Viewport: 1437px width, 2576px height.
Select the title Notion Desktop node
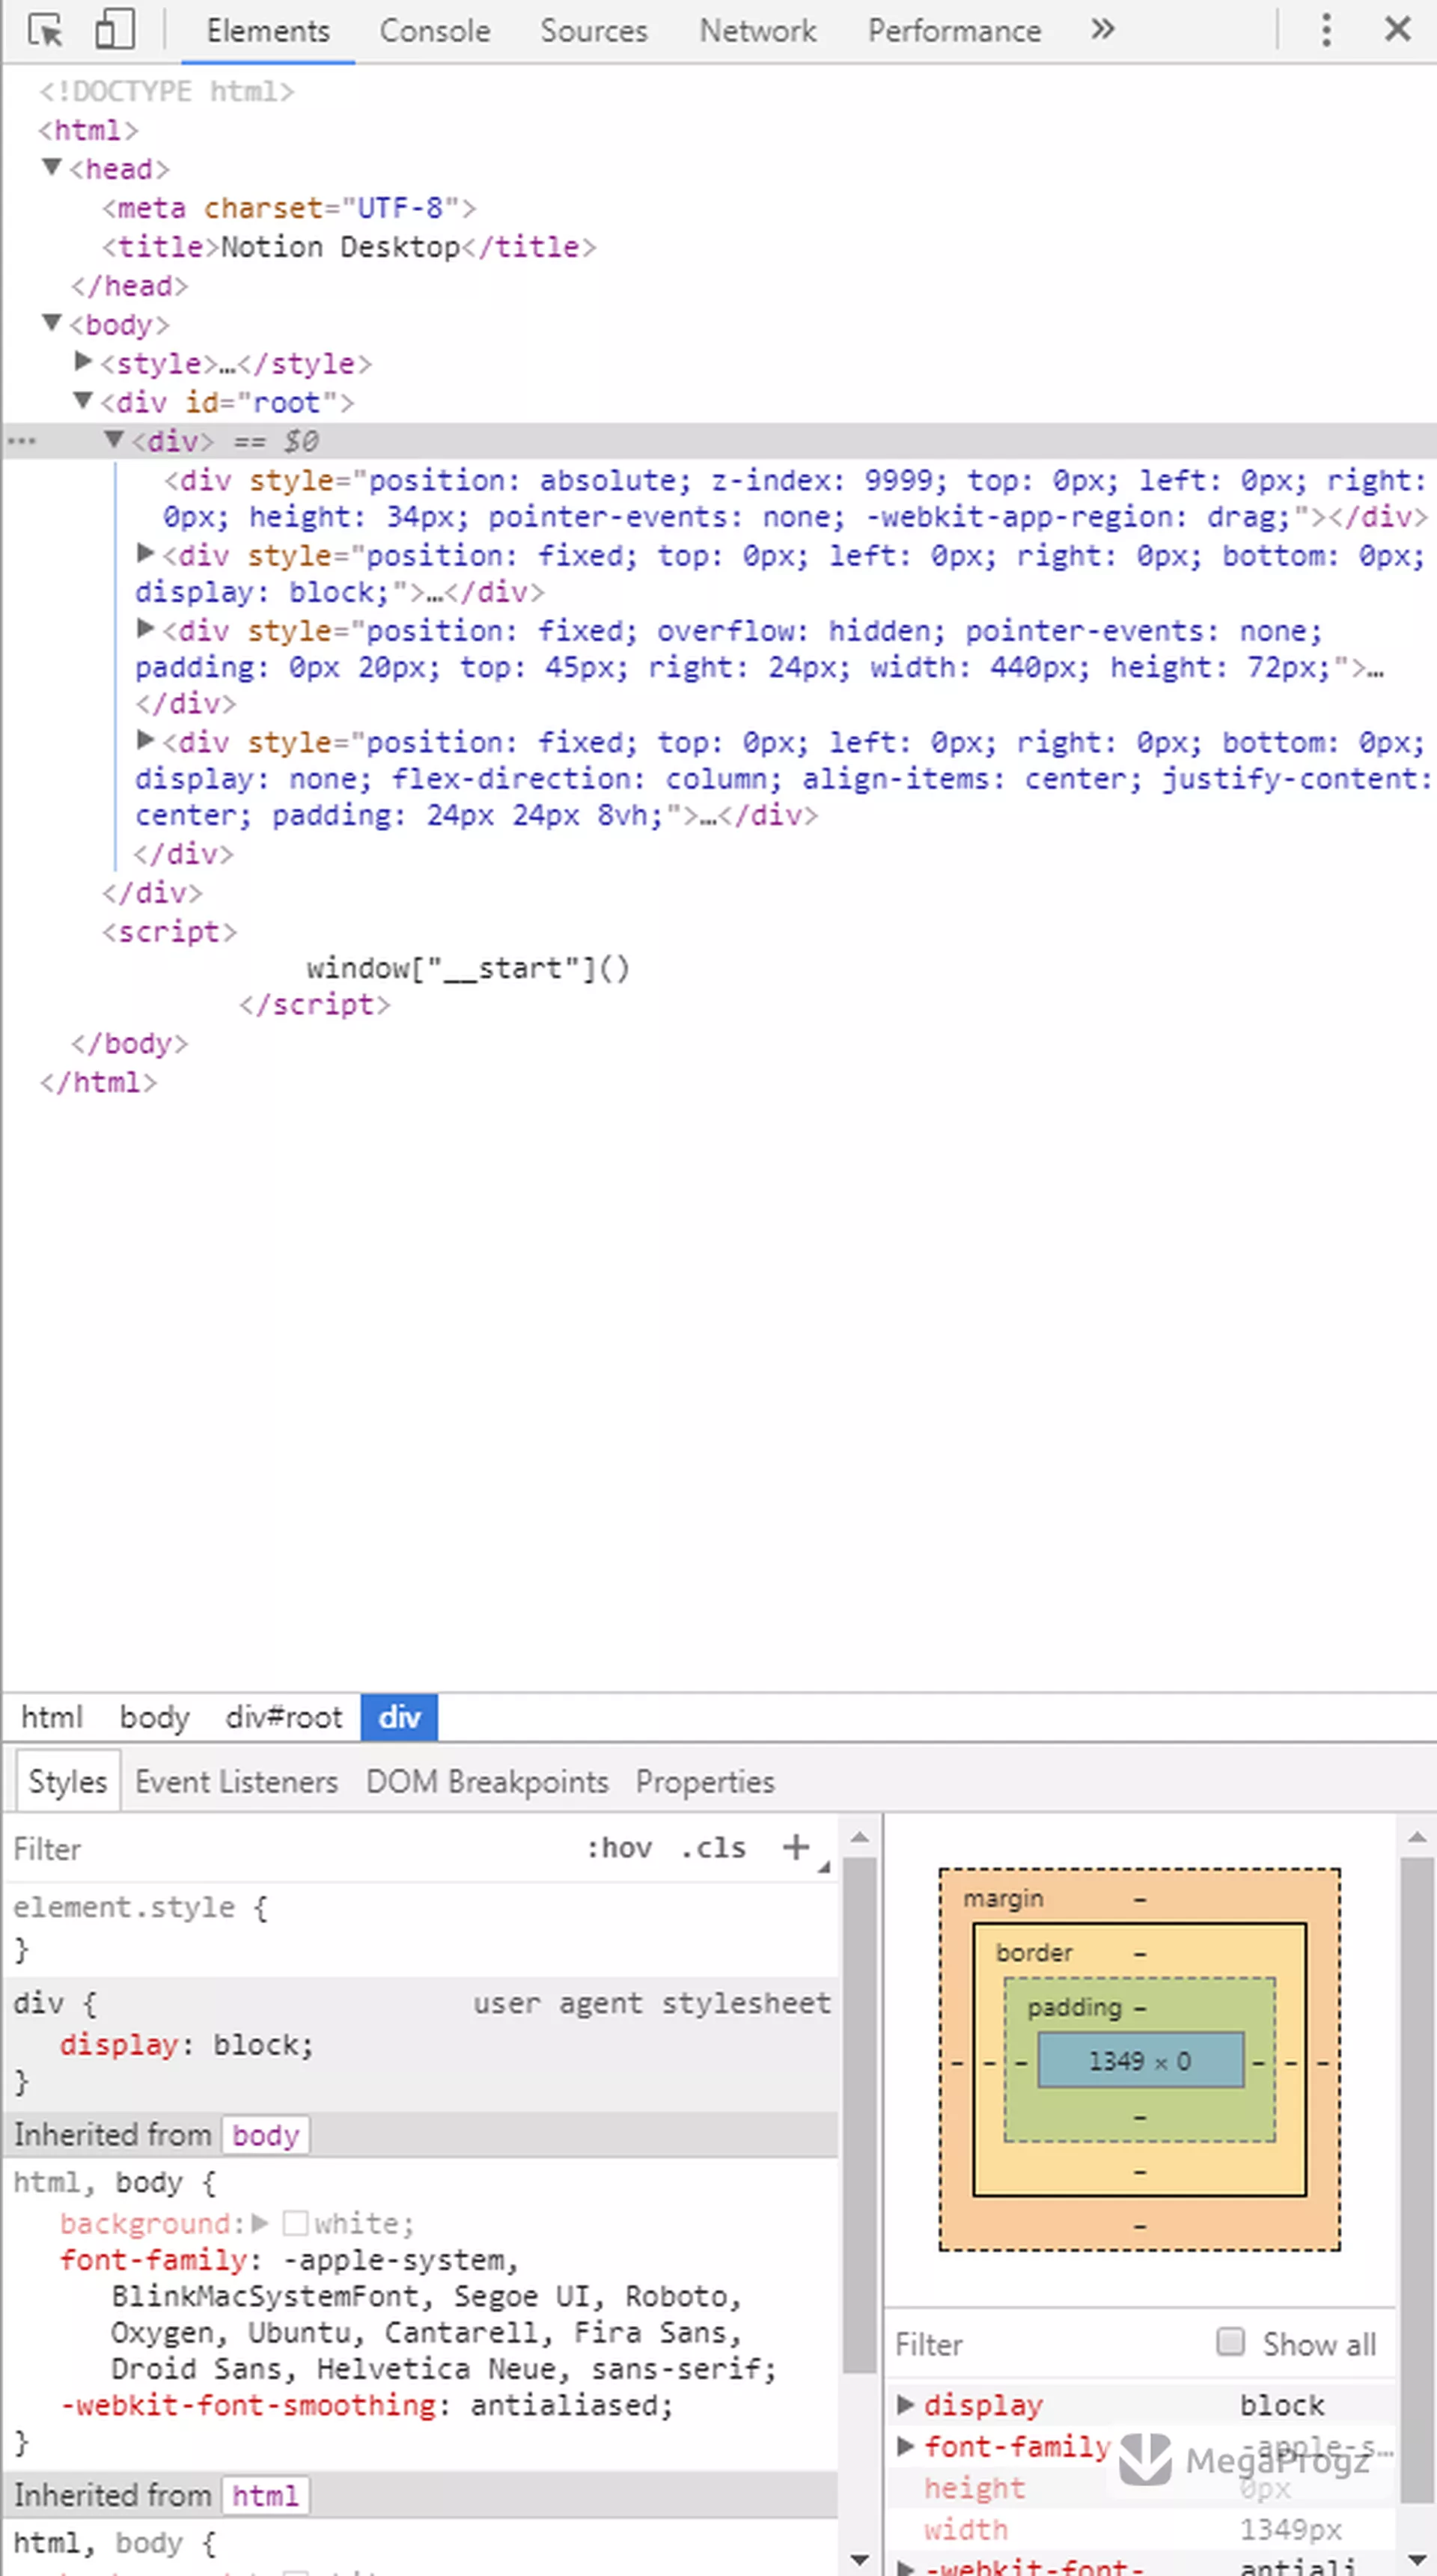click(x=349, y=247)
